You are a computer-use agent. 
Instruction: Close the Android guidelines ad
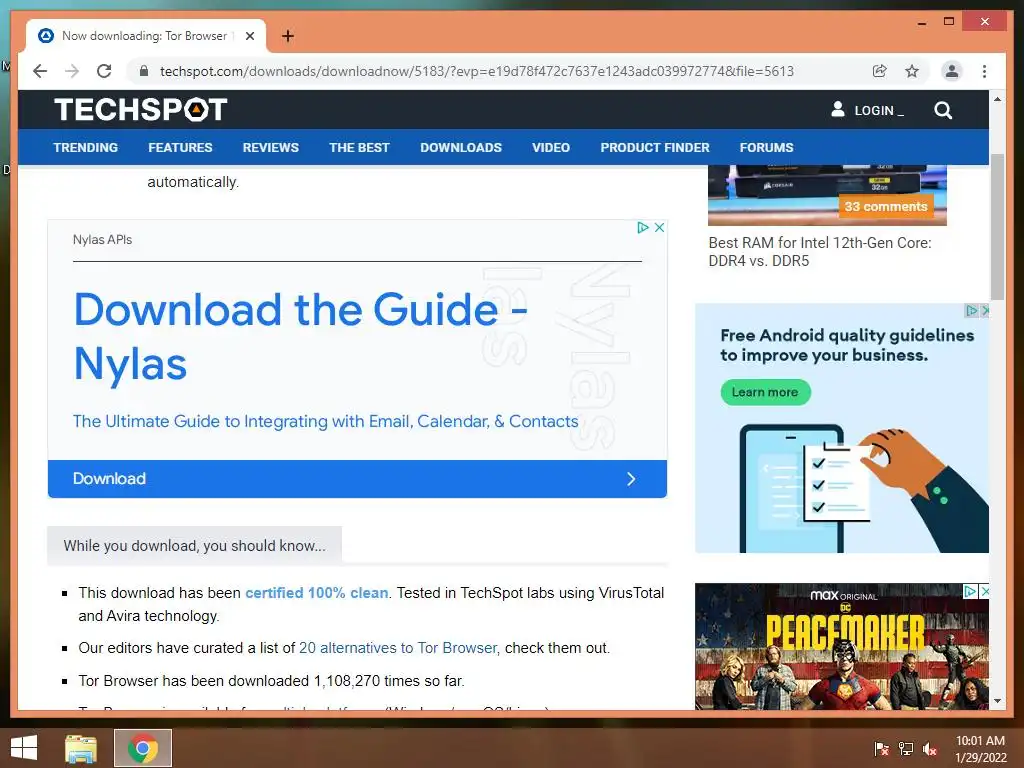click(x=985, y=311)
